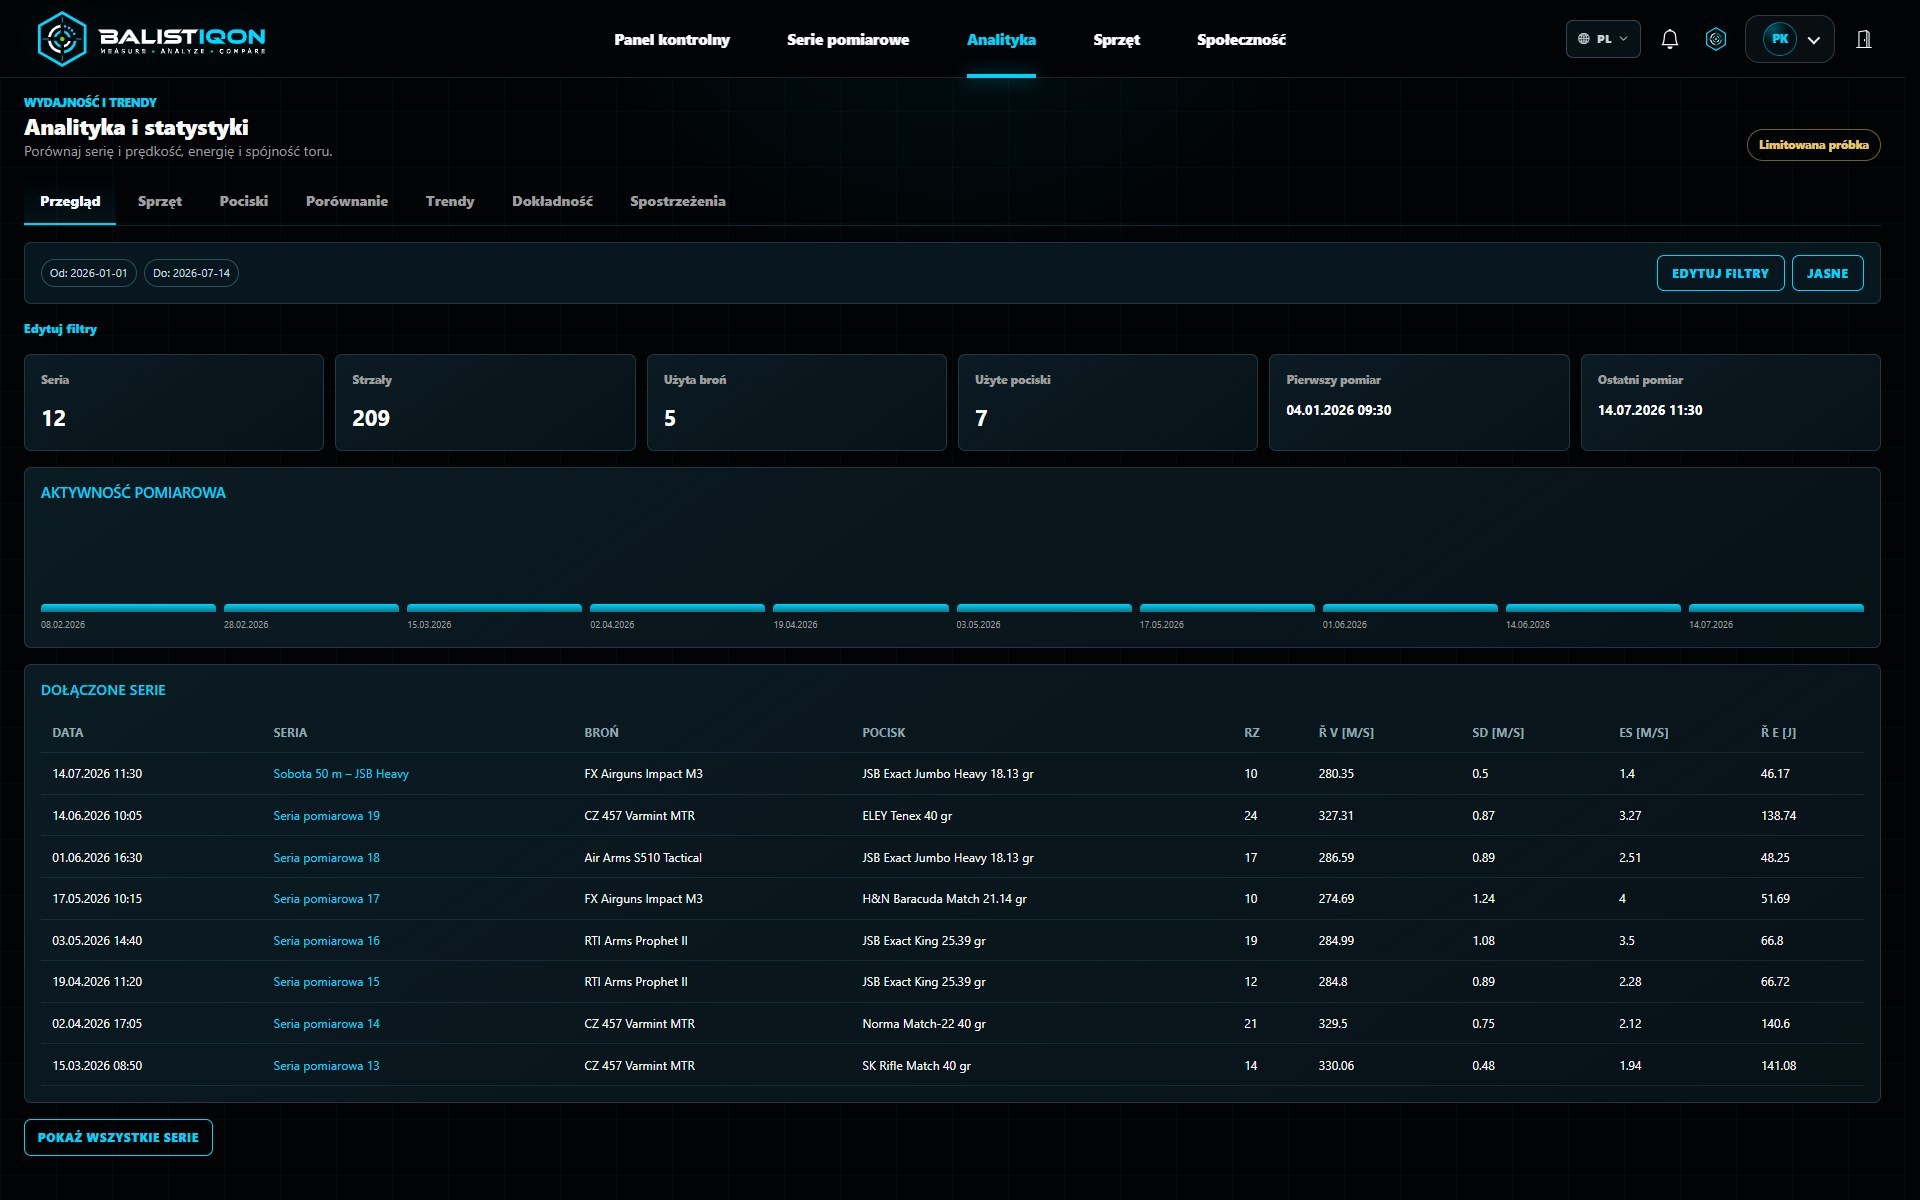
Task: Open the profile menu chevron
Action: pos(1814,40)
